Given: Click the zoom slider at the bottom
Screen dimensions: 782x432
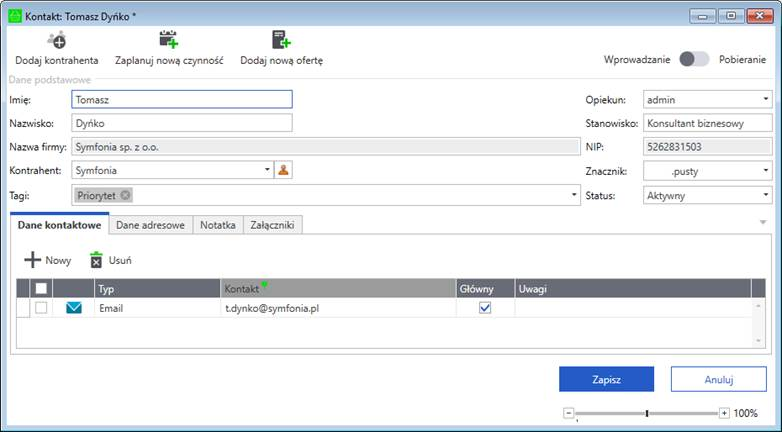Looking at the screenshot, I should 647,412.
